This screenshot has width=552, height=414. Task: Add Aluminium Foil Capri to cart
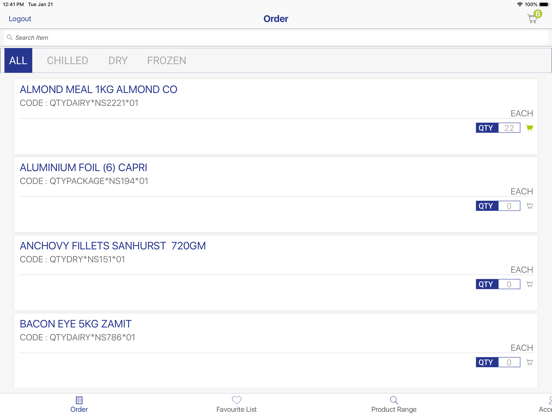(x=529, y=206)
